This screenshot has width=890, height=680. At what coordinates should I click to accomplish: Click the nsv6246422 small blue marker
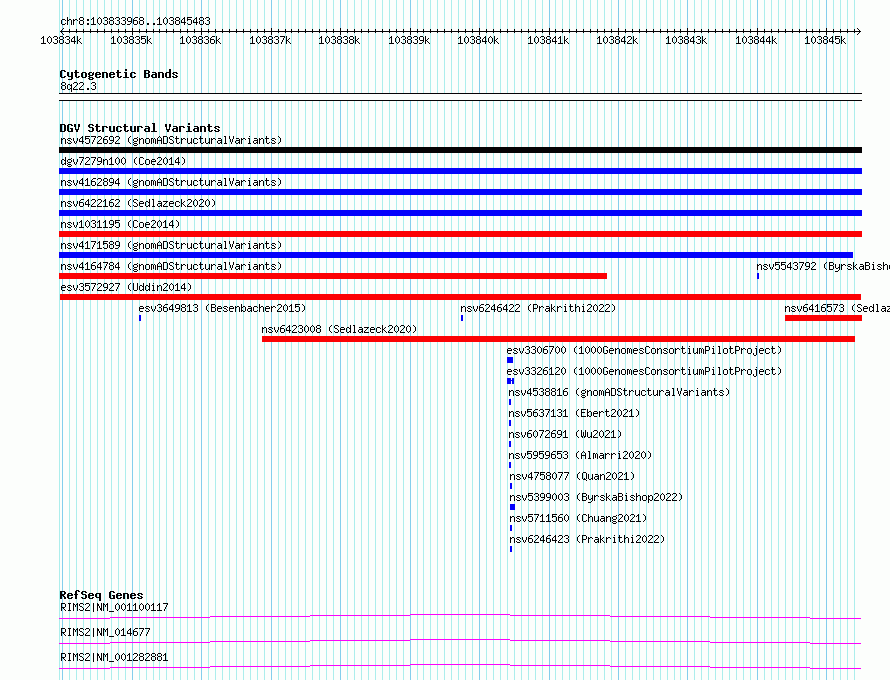coord(462,318)
